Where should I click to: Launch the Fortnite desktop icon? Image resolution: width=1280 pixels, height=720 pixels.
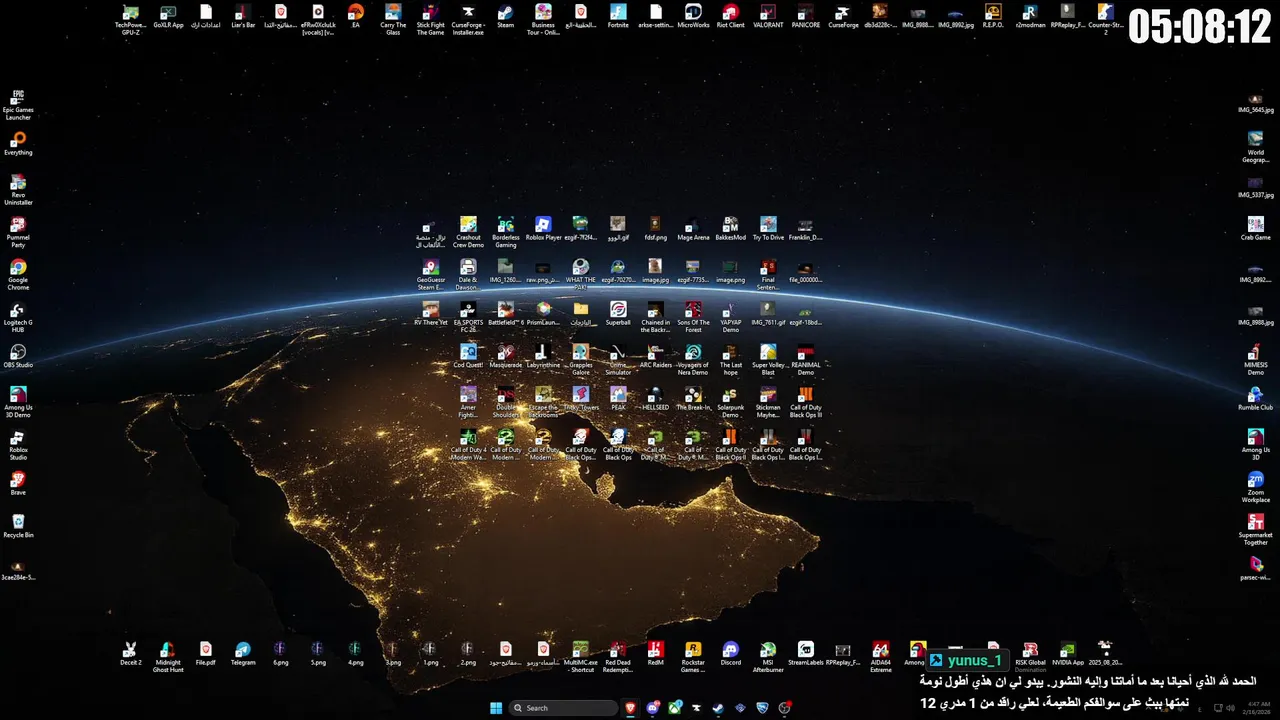(x=618, y=17)
